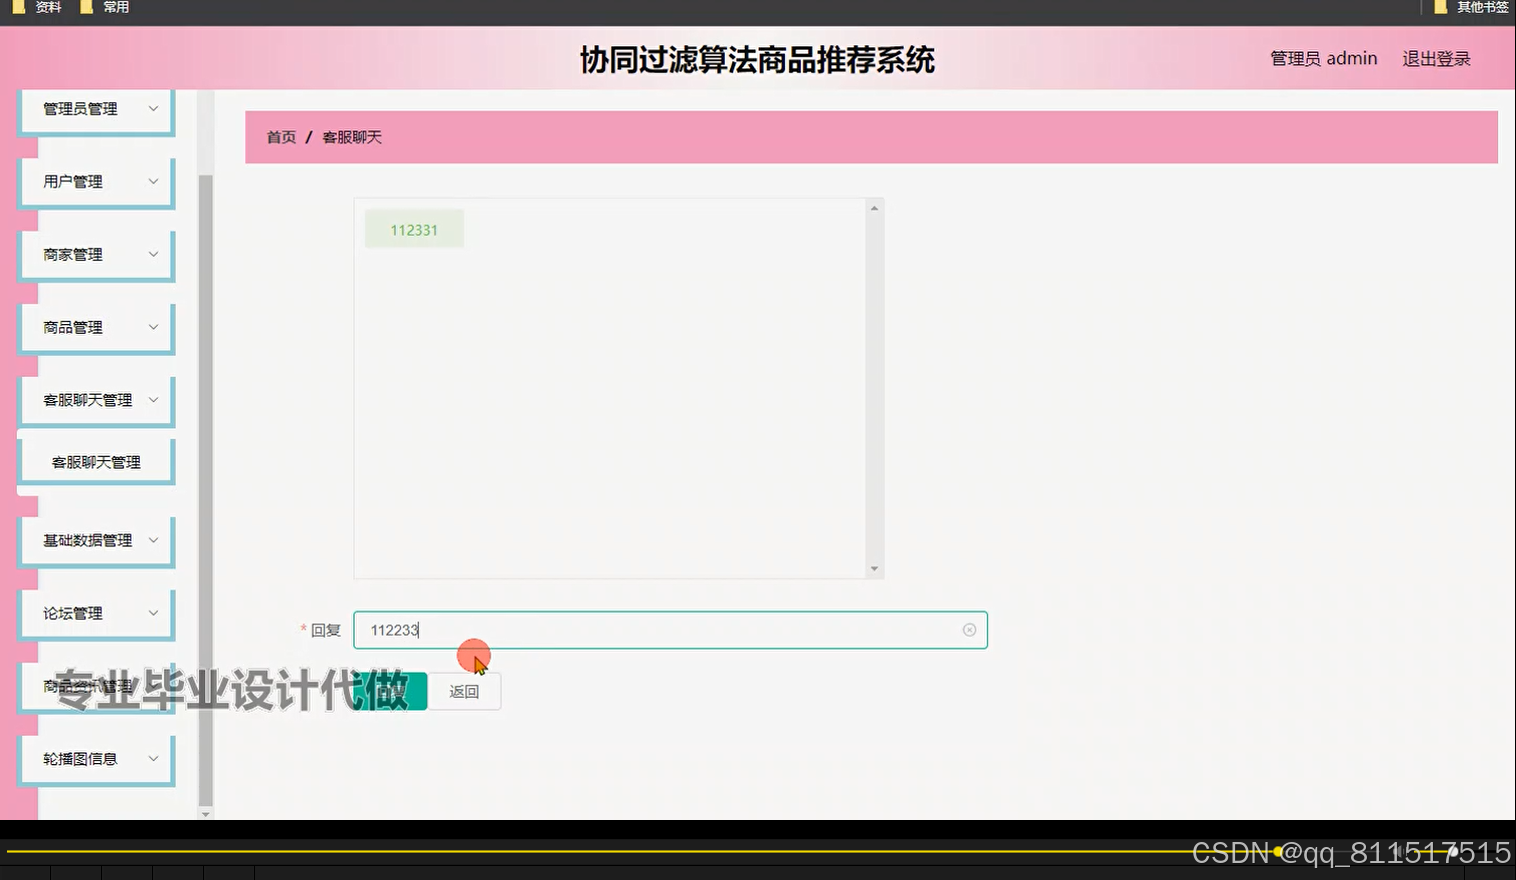Open the 首页 breadcrumb page

(x=280, y=137)
